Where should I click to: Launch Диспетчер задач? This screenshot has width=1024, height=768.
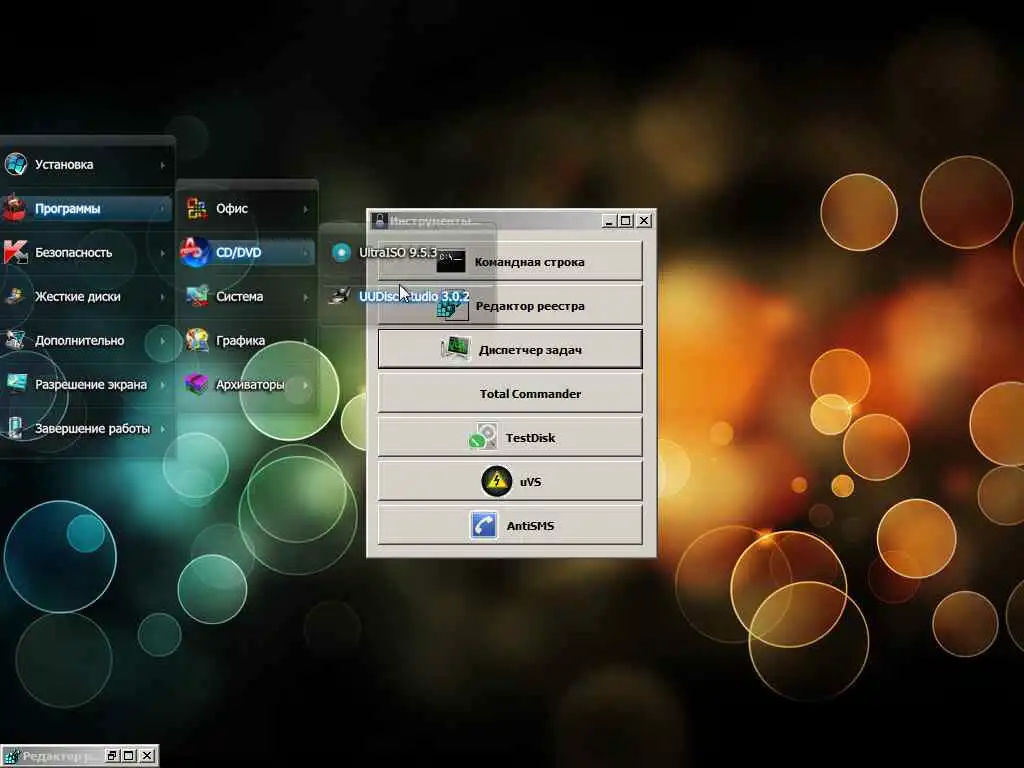coord(510,349)
